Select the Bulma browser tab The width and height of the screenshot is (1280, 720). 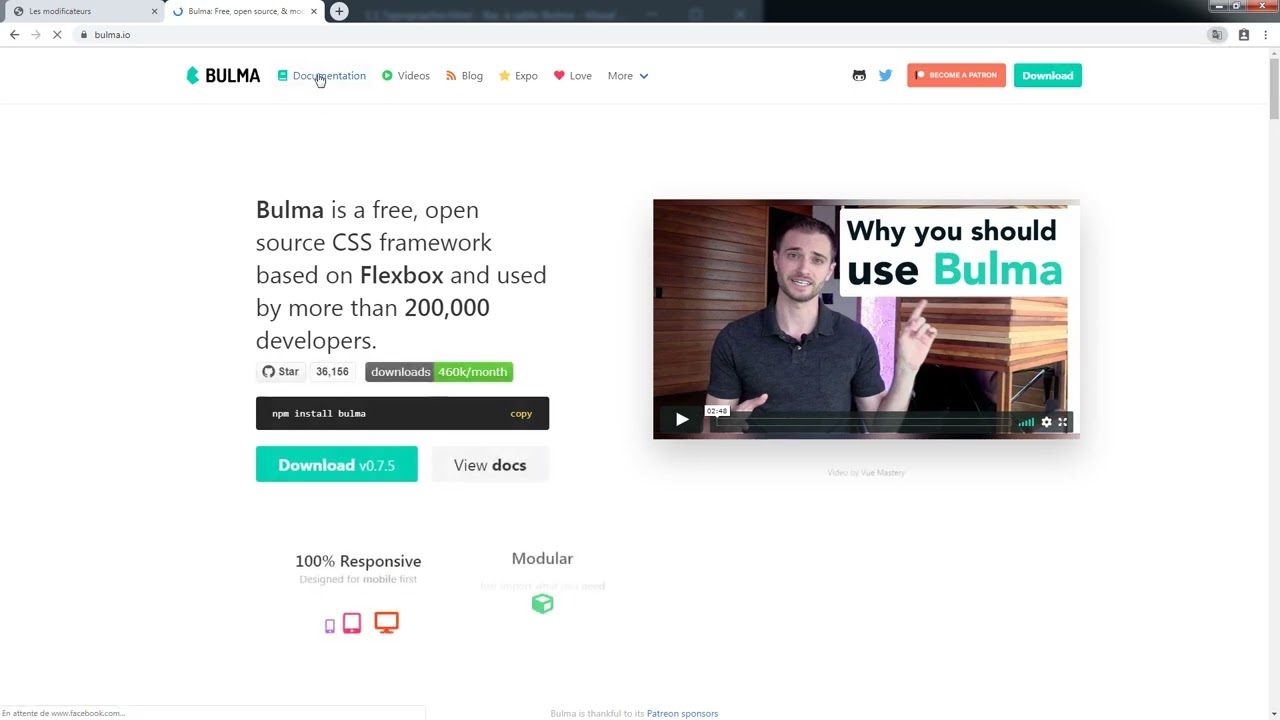click(x=245, y=11)
